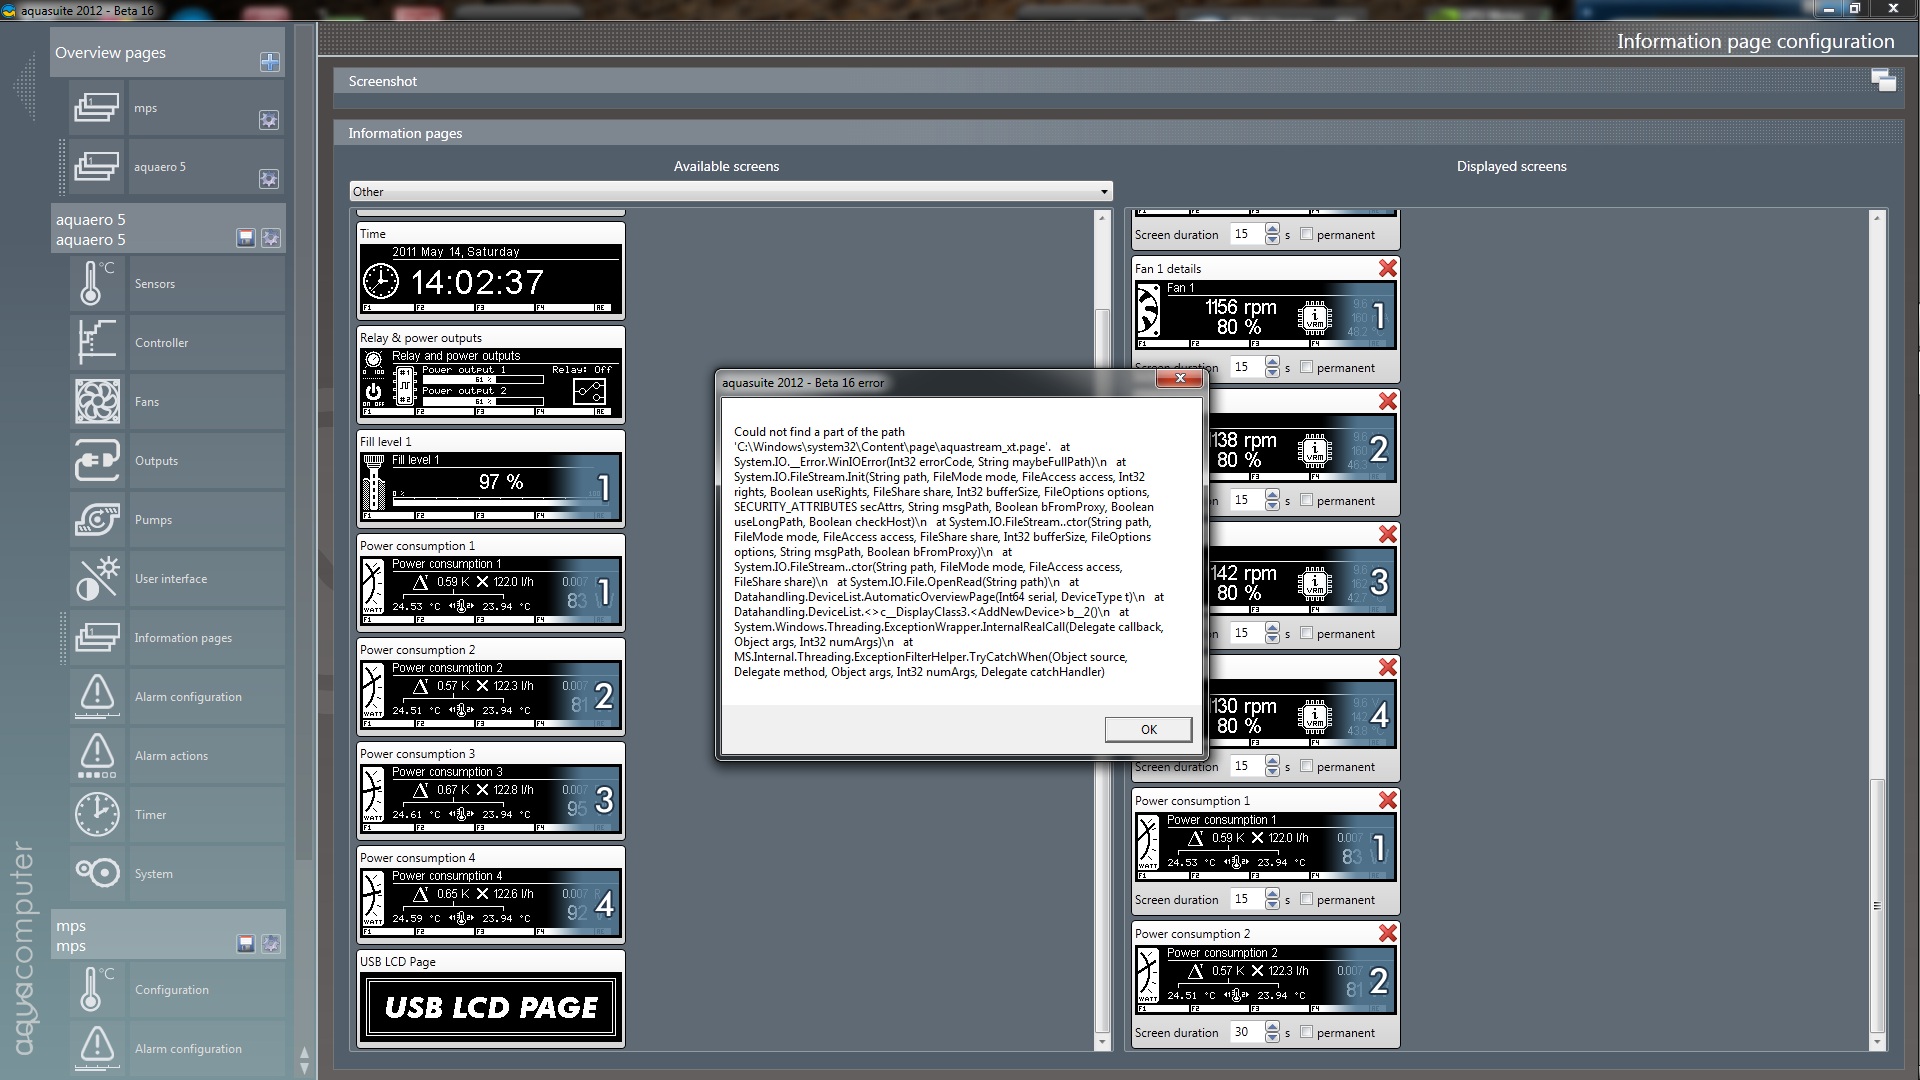Increase Power consumption 2 screen duration

(1272, 1027)
